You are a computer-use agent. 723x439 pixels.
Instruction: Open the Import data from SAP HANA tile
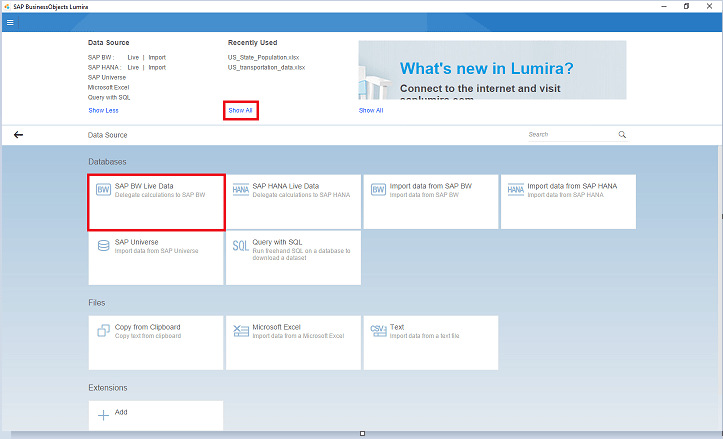click(x=568, y=202)
